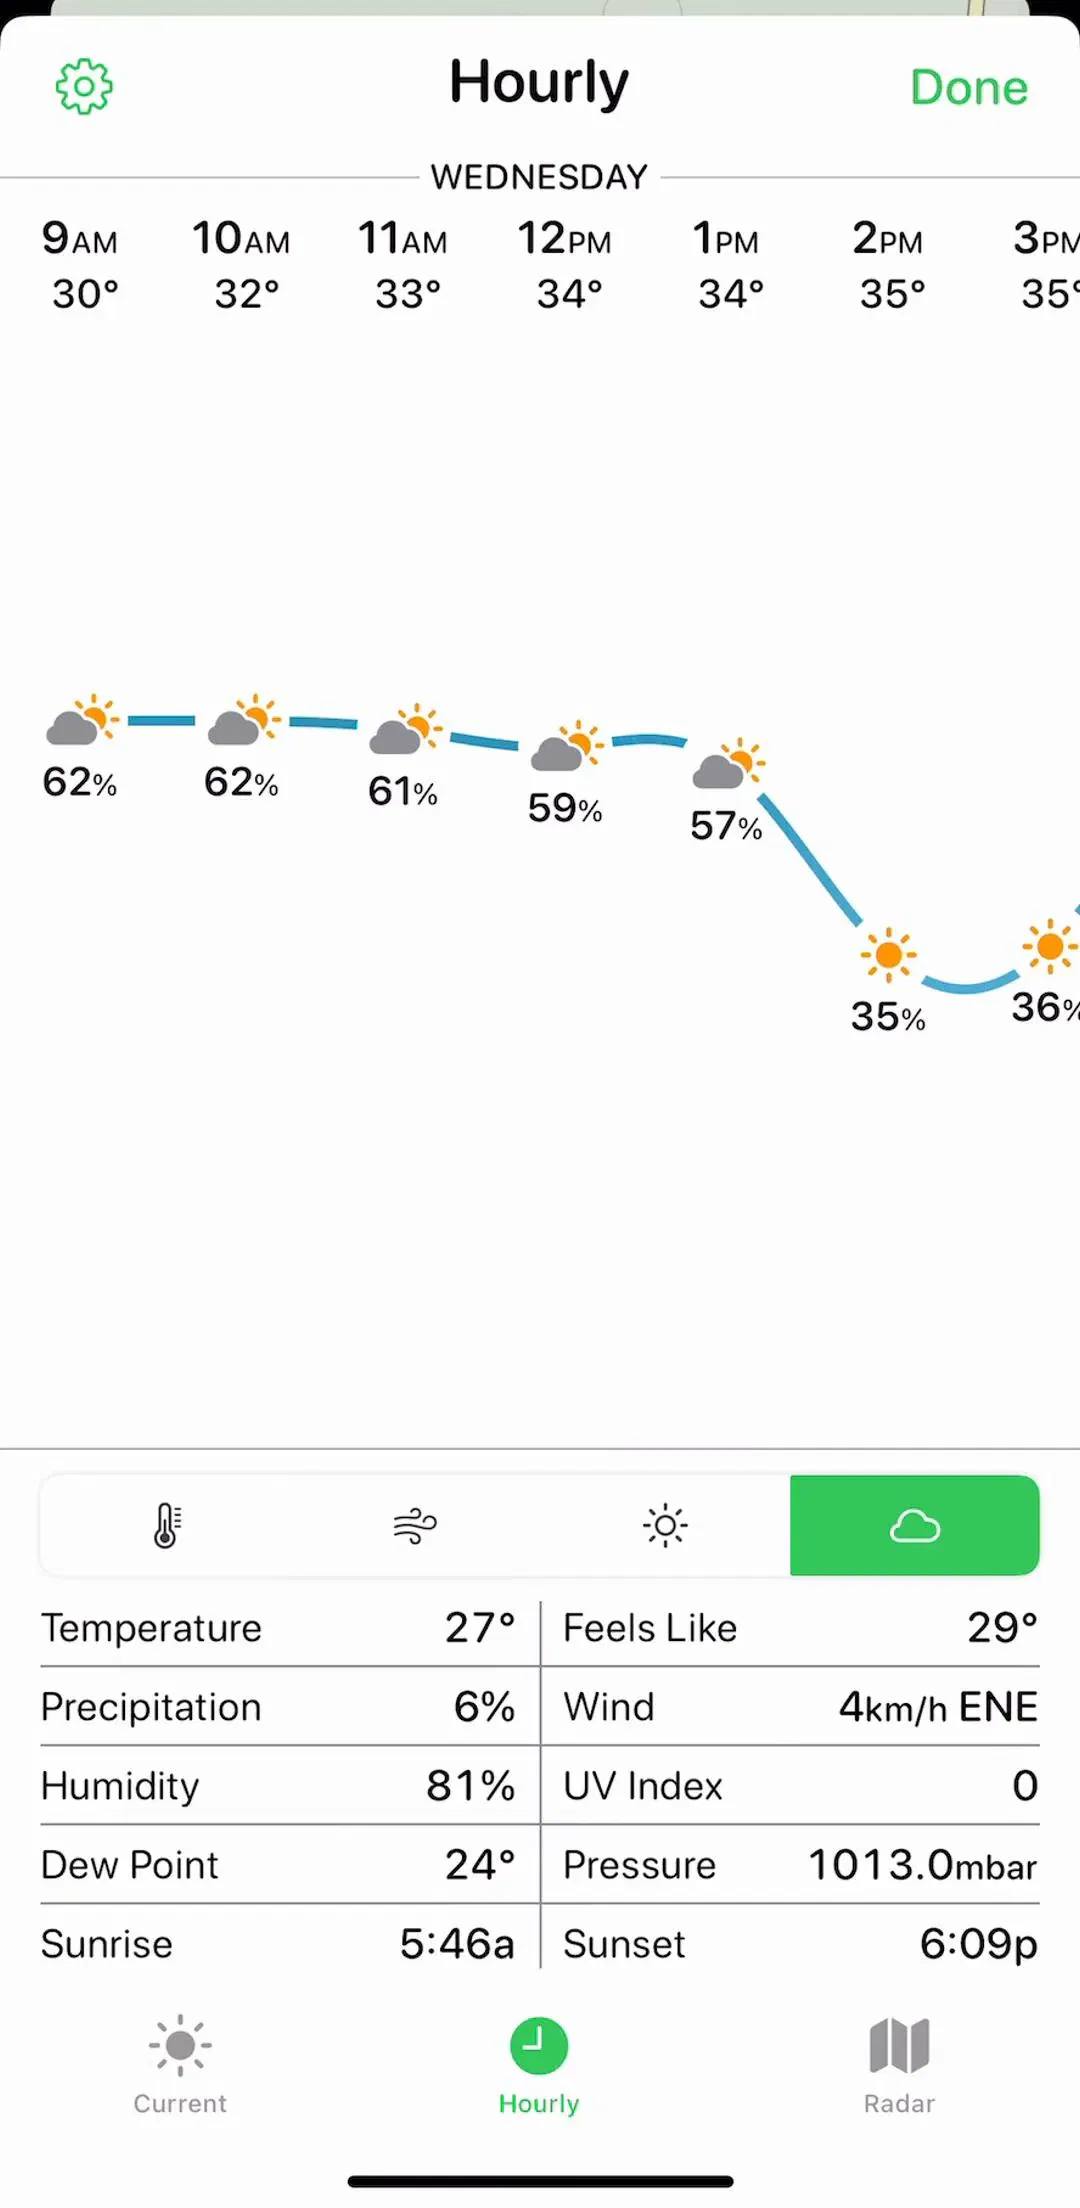Tap the 11AM partly cloudy icon at 61%

pos(406,729)
